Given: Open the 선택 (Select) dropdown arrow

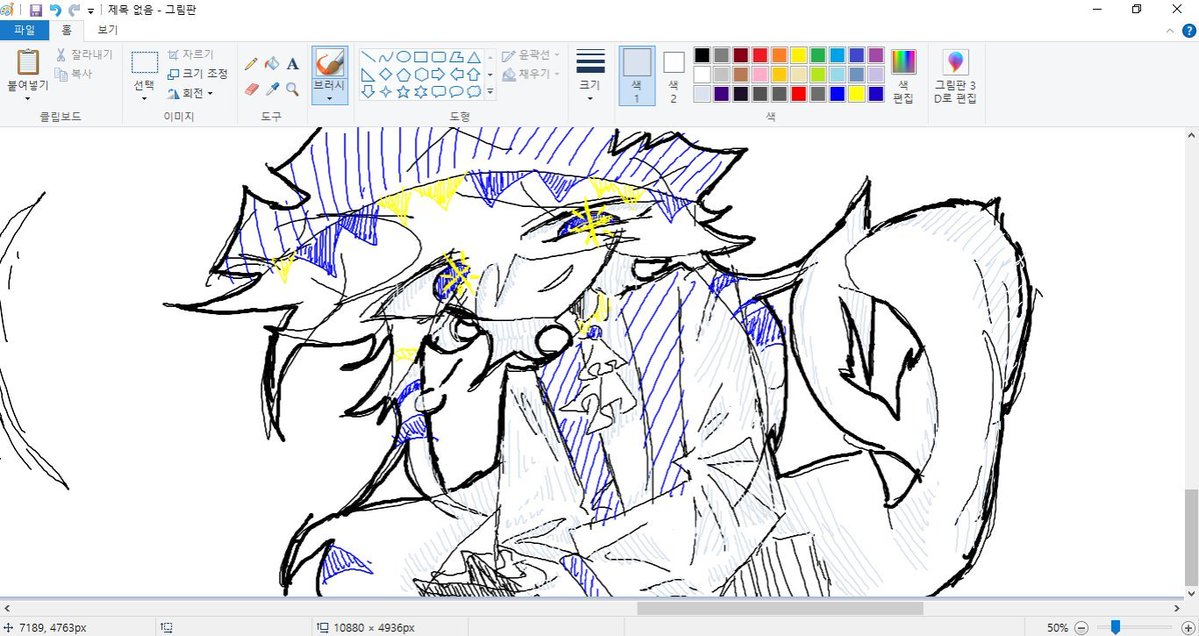Looking at the screenshot, I should click(144, 99).
